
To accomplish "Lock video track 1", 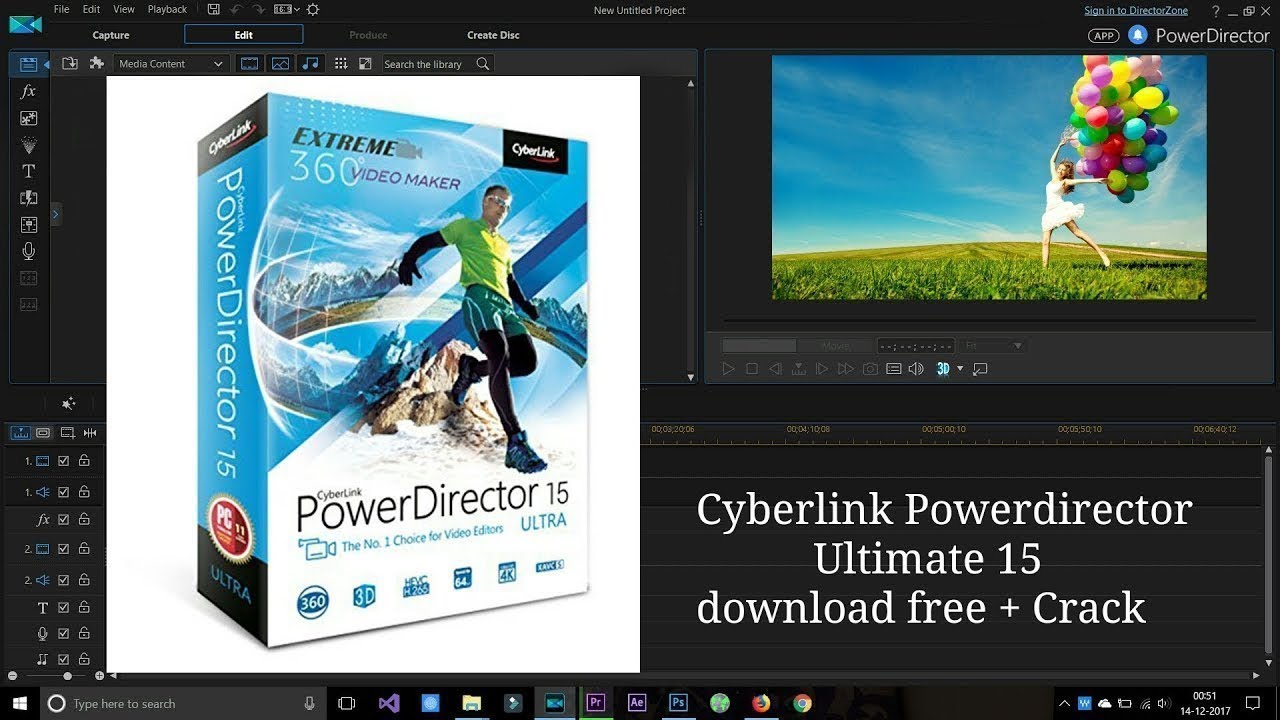I will pos(84,461).
